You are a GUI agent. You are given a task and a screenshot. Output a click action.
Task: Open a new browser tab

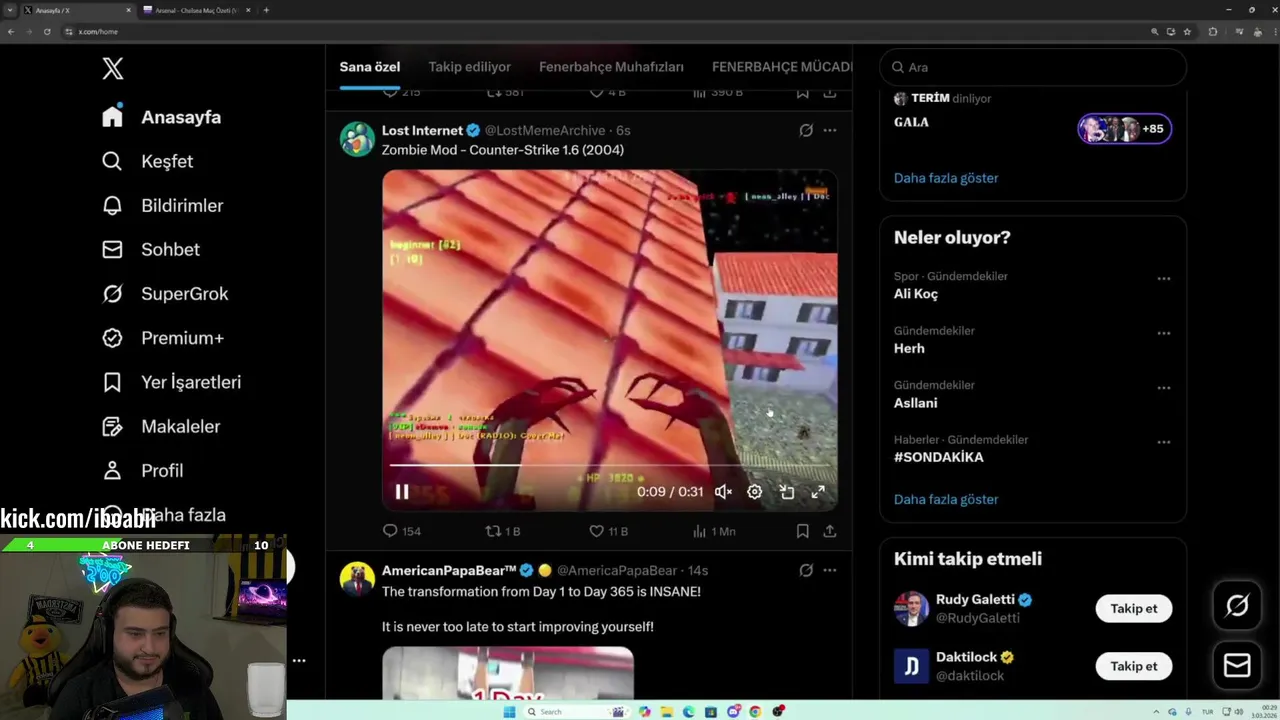tap(266, 10)
